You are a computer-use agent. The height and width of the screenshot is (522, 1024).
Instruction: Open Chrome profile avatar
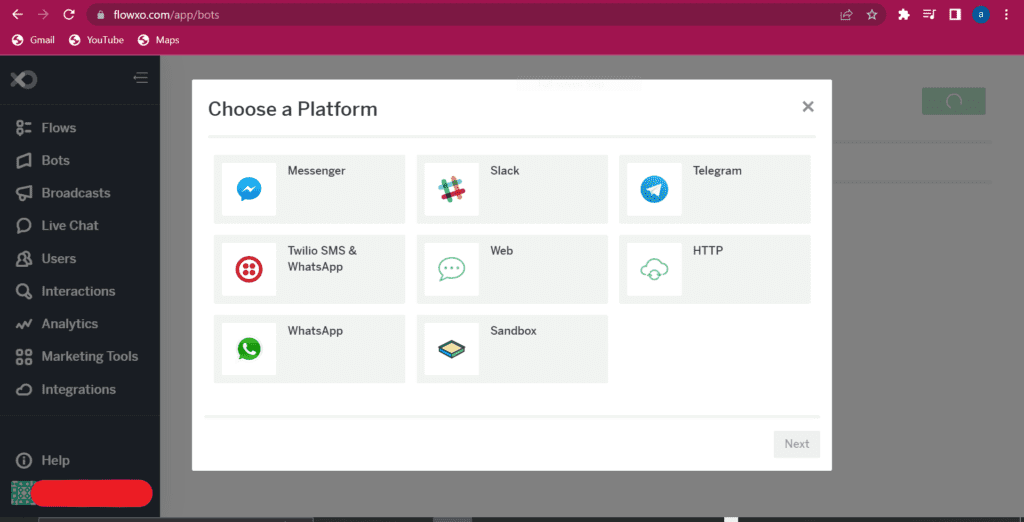click(980, 14)
